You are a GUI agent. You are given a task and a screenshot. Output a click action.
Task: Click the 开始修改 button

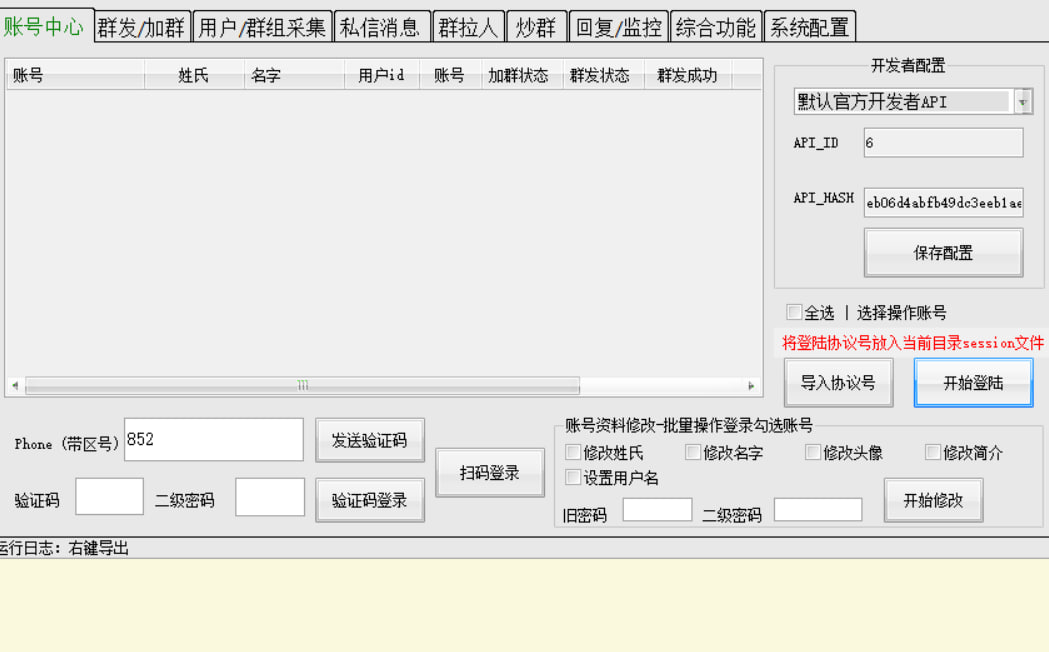932,500
